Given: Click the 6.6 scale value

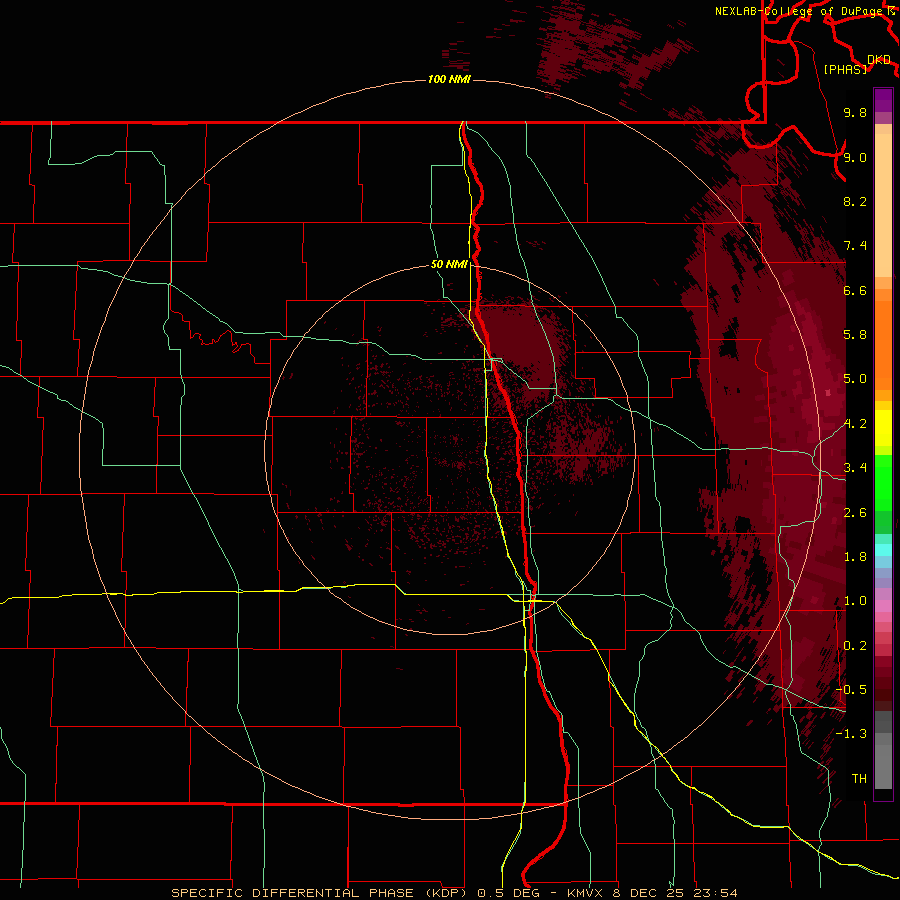Looking at the screenshot, I should (855, 290).
